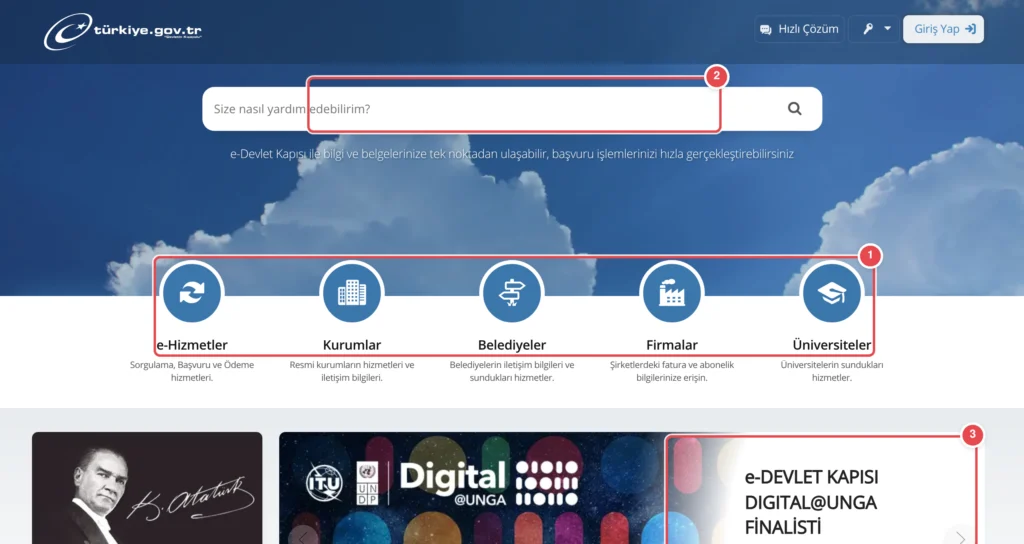This screenshot has height=544, width=1024.
Task: Click the e-Hizmetler heading link
Action: (192, 345)
